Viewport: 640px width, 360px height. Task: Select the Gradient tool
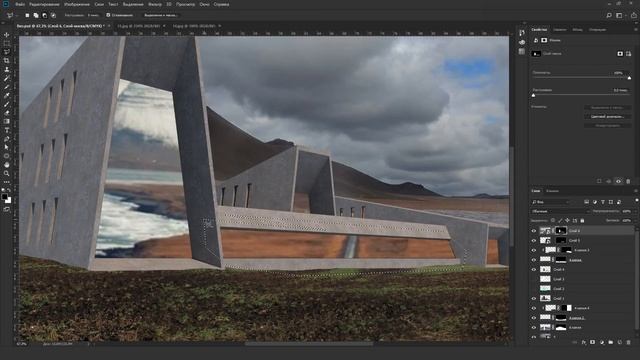(7, 121)
